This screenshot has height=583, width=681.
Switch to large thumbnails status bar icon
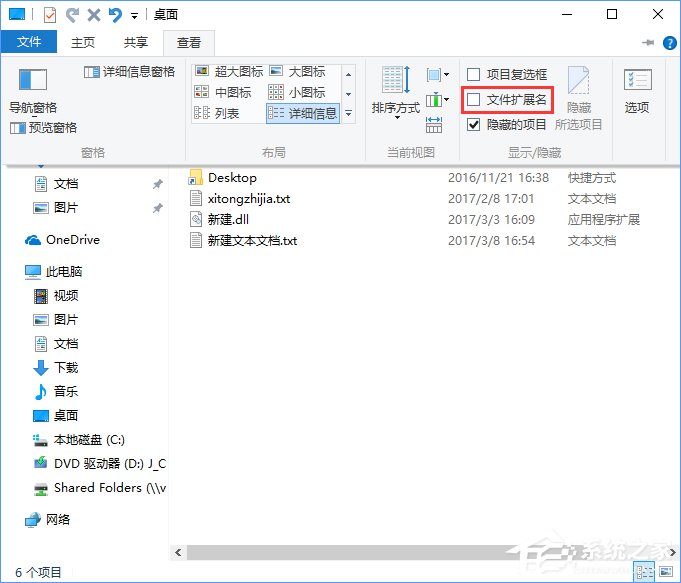(666, 571)
